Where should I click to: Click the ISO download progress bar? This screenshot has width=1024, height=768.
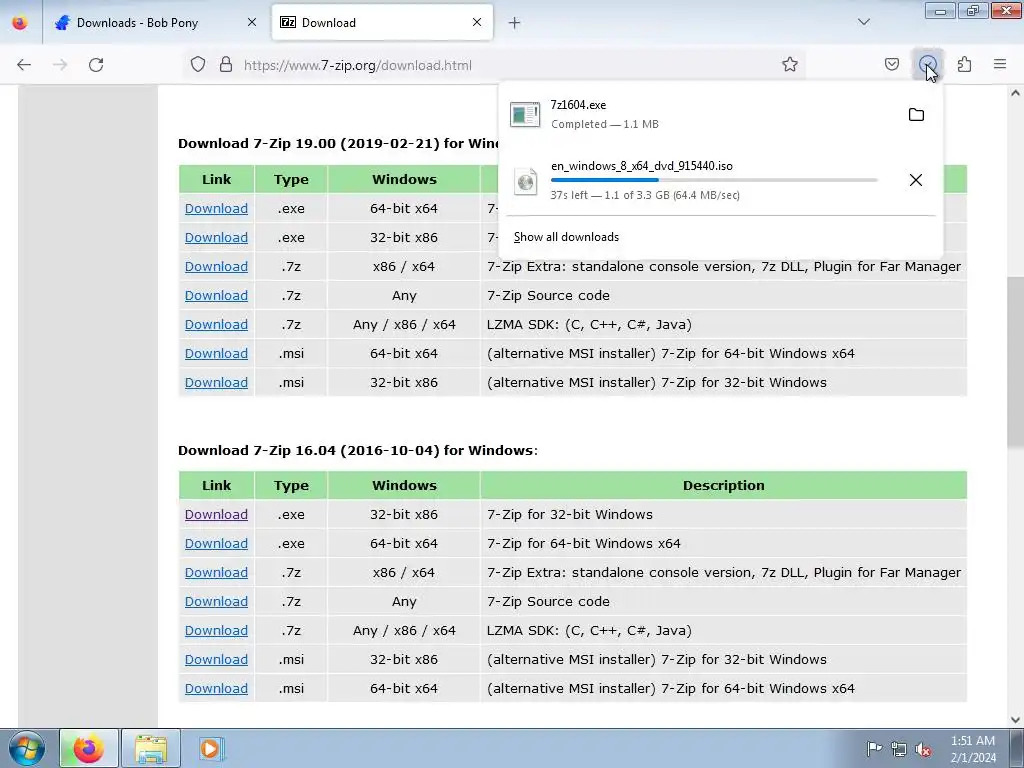coord(714,180)
